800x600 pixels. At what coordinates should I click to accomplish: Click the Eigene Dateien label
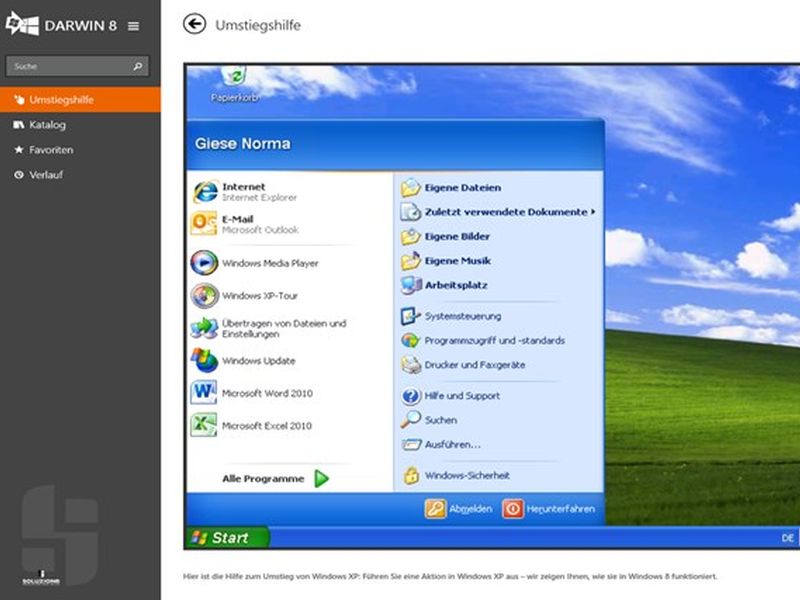click(463, 188)
